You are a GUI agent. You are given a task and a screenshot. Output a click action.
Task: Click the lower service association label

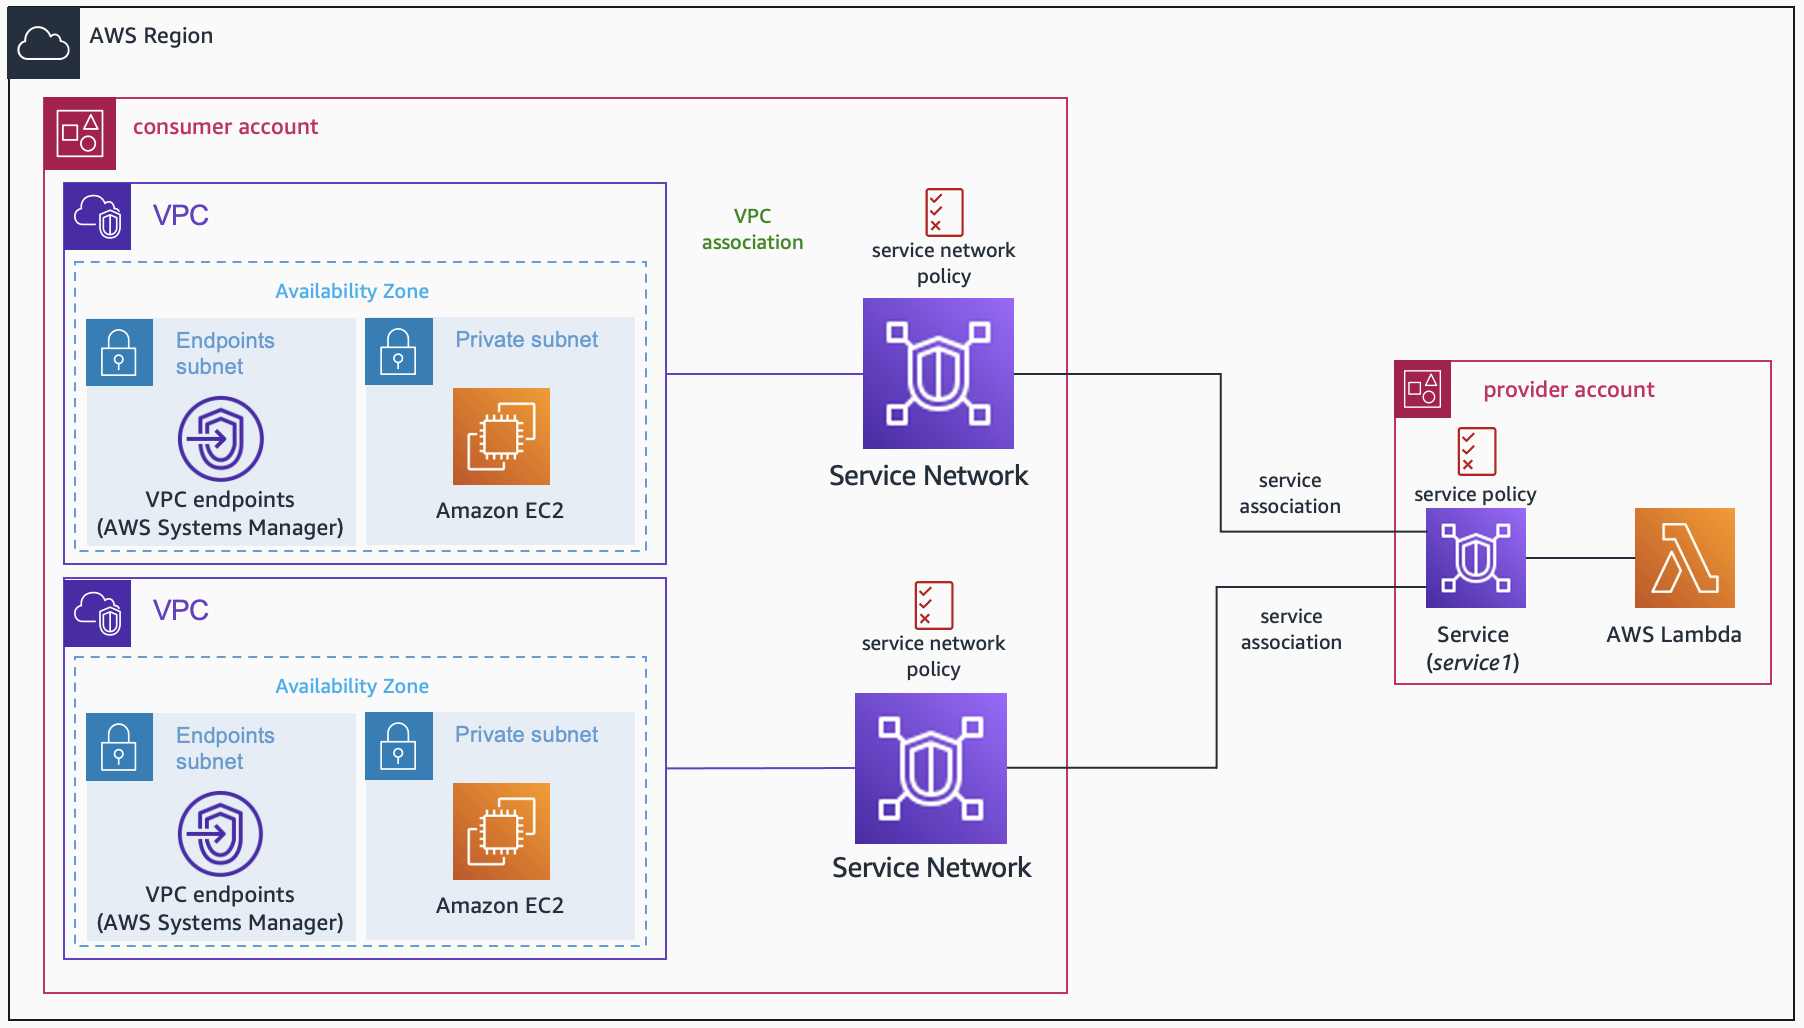pyautogui.click(x=1291, y=629)
